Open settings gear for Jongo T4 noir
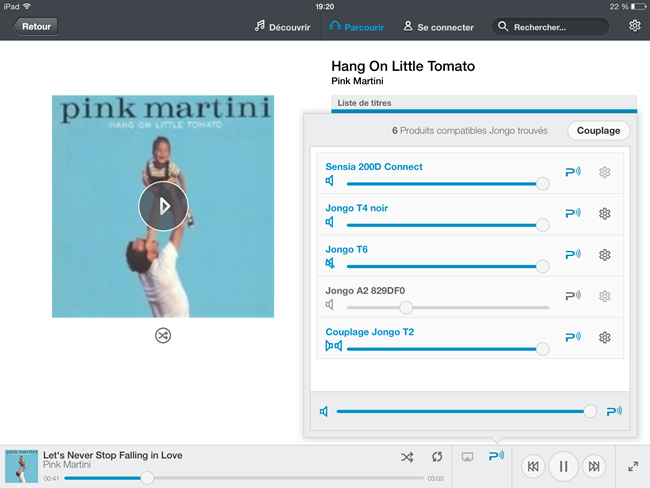This screenshot has width=650, height=488. coord(605,214)
